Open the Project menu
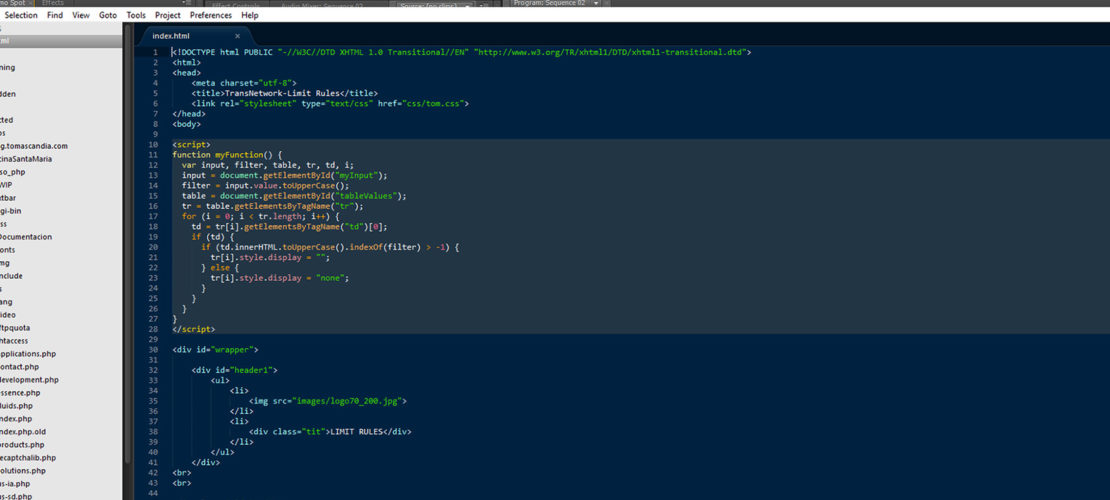This screenshot has height=500, width=1110. 168,15
